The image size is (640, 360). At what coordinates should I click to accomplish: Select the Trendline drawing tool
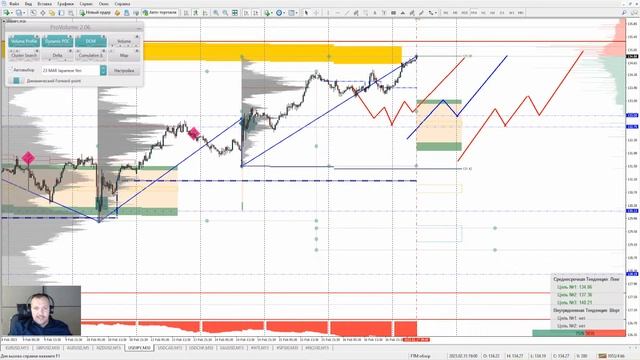tap(347, 13)
